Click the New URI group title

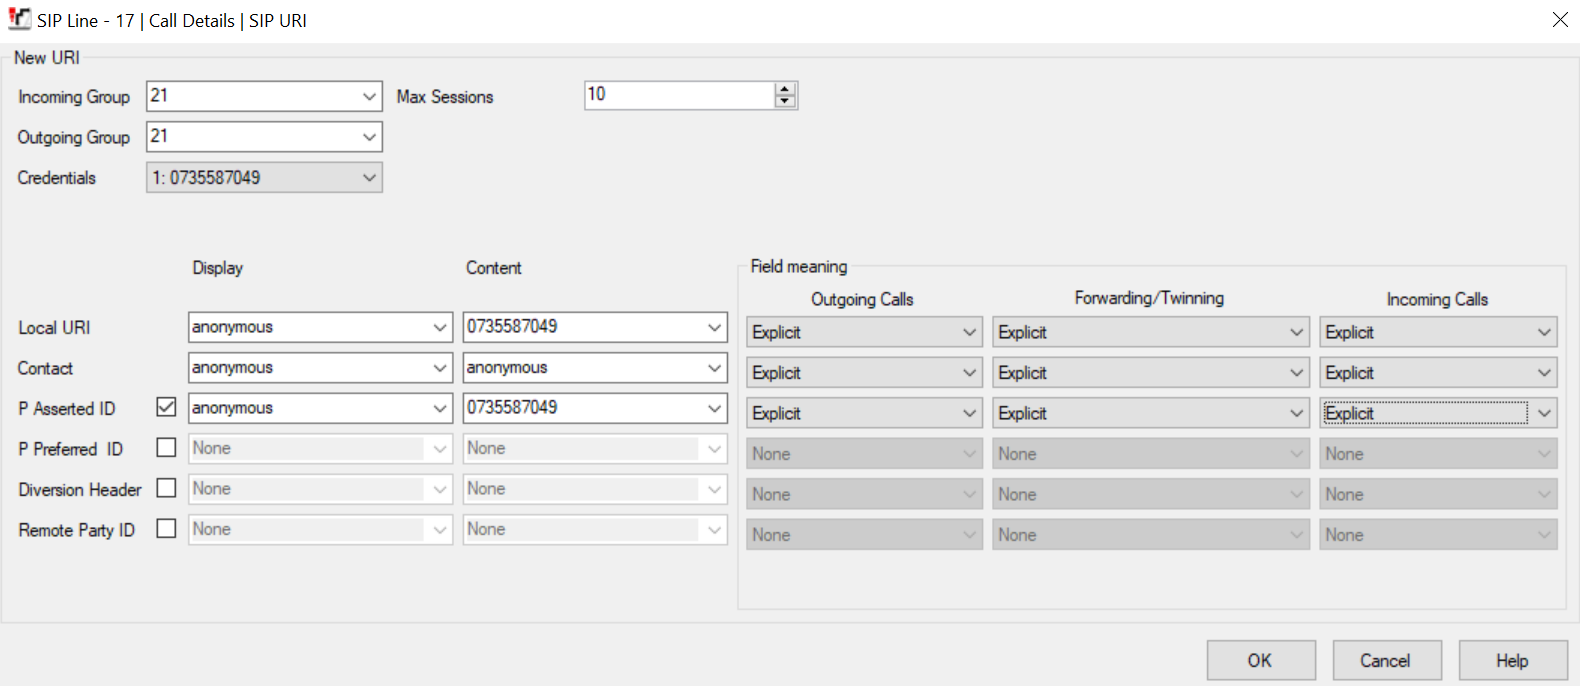pyautogui.click(x=47, y=58)
